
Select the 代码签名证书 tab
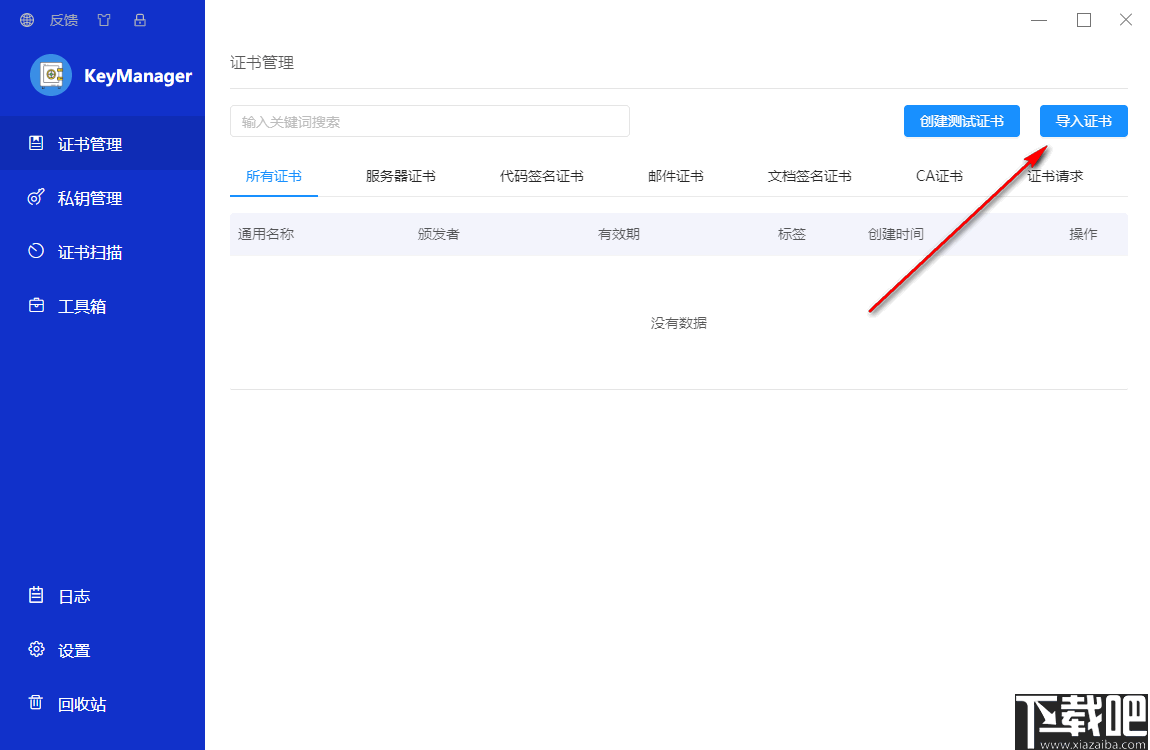pyautogui.click(x=540, y=175)
